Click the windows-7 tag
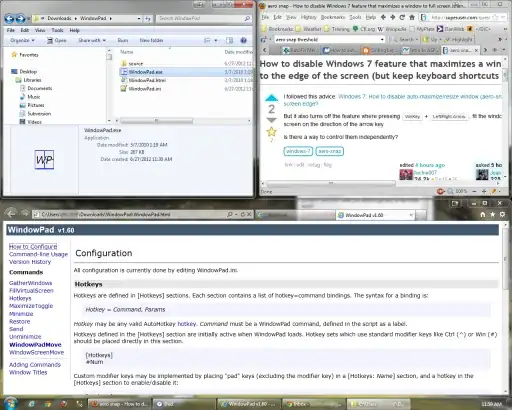Screen dimensions: 512x410 click(298, 151)
